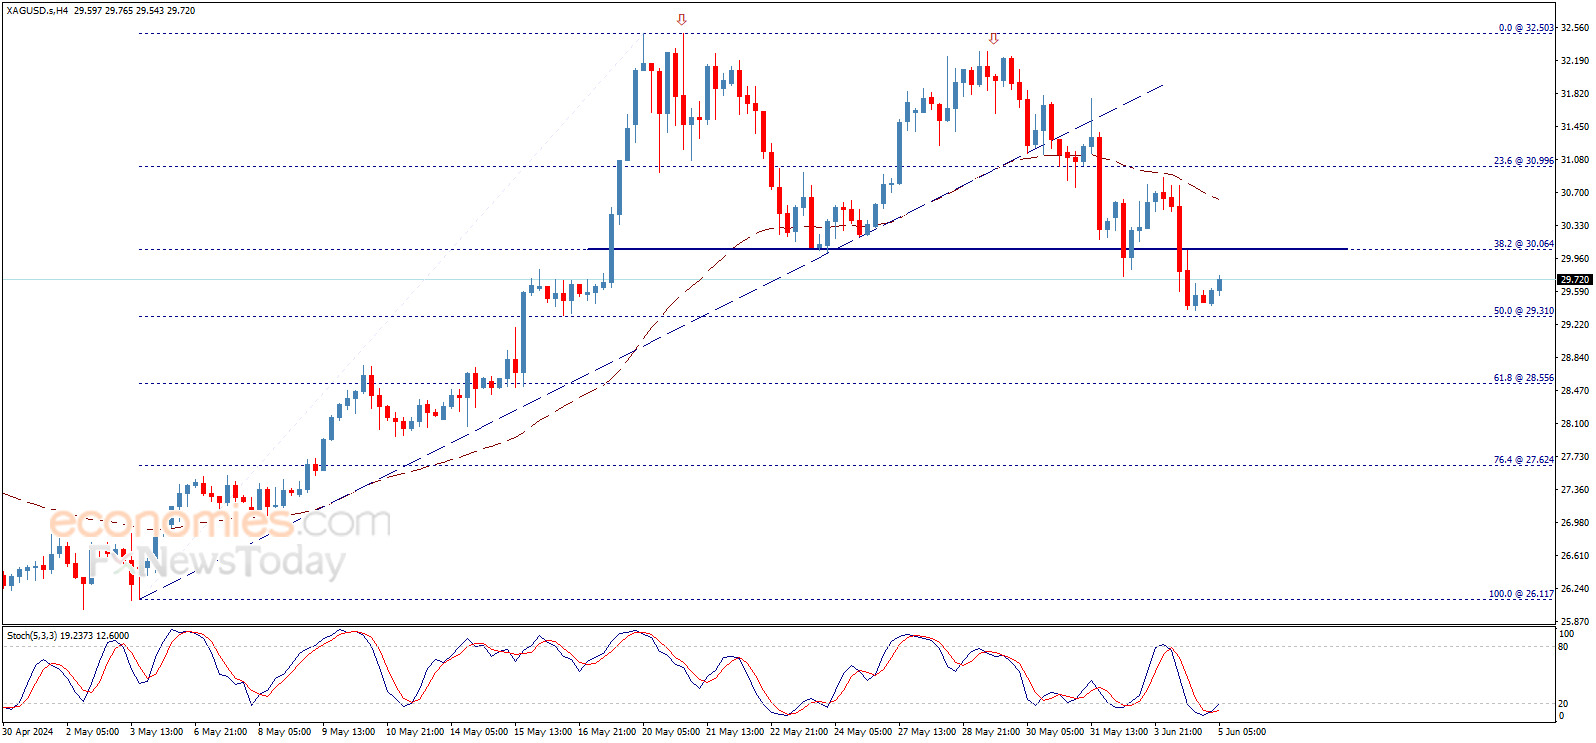Image resolution: width=1596 pixels, height=743 pixels.
Task: Click the 30.330 price axis label
Action: point(1574,226)
